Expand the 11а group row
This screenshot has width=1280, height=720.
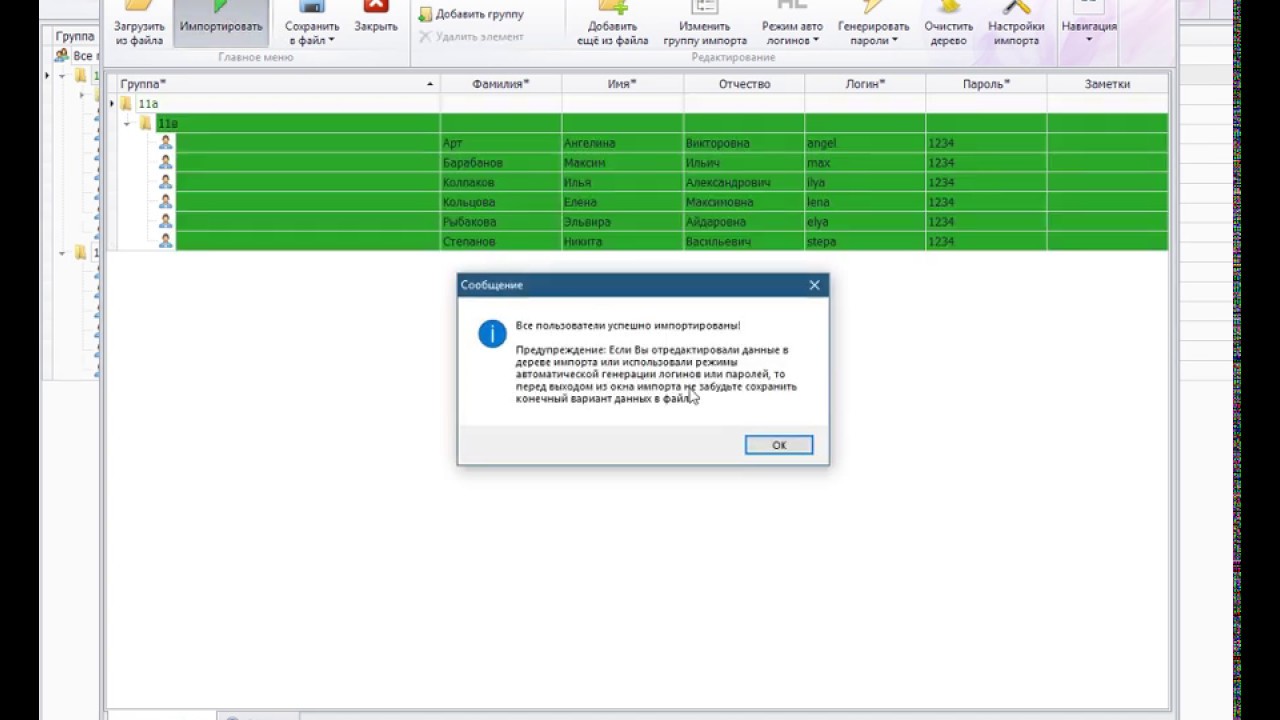click(112, 103)
